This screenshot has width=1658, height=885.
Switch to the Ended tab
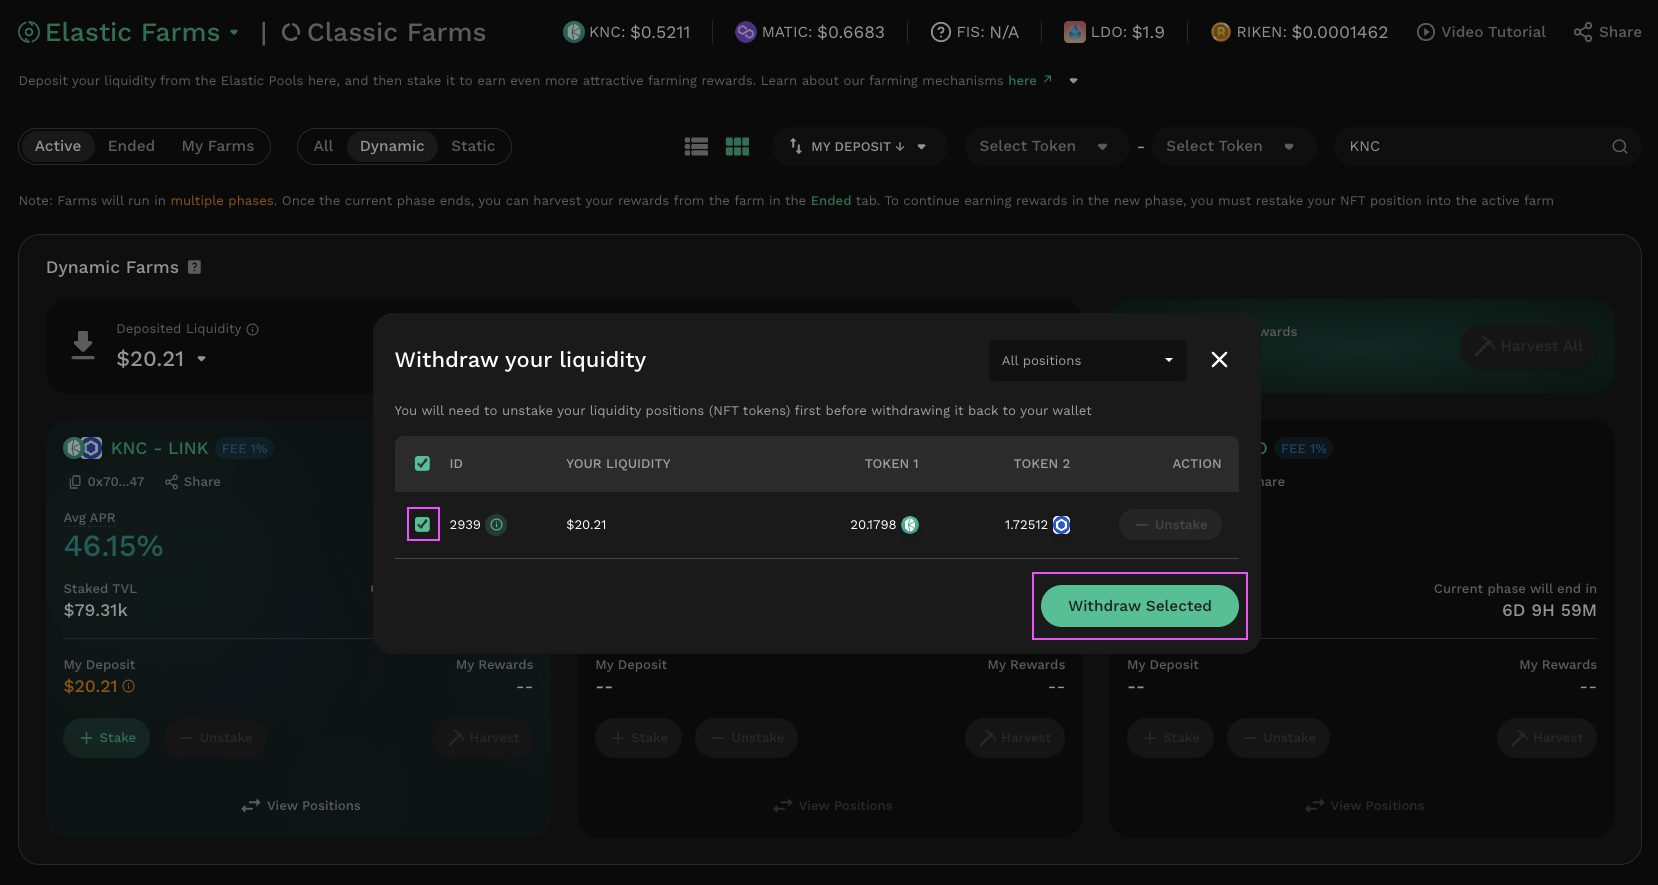click(131, 146)
